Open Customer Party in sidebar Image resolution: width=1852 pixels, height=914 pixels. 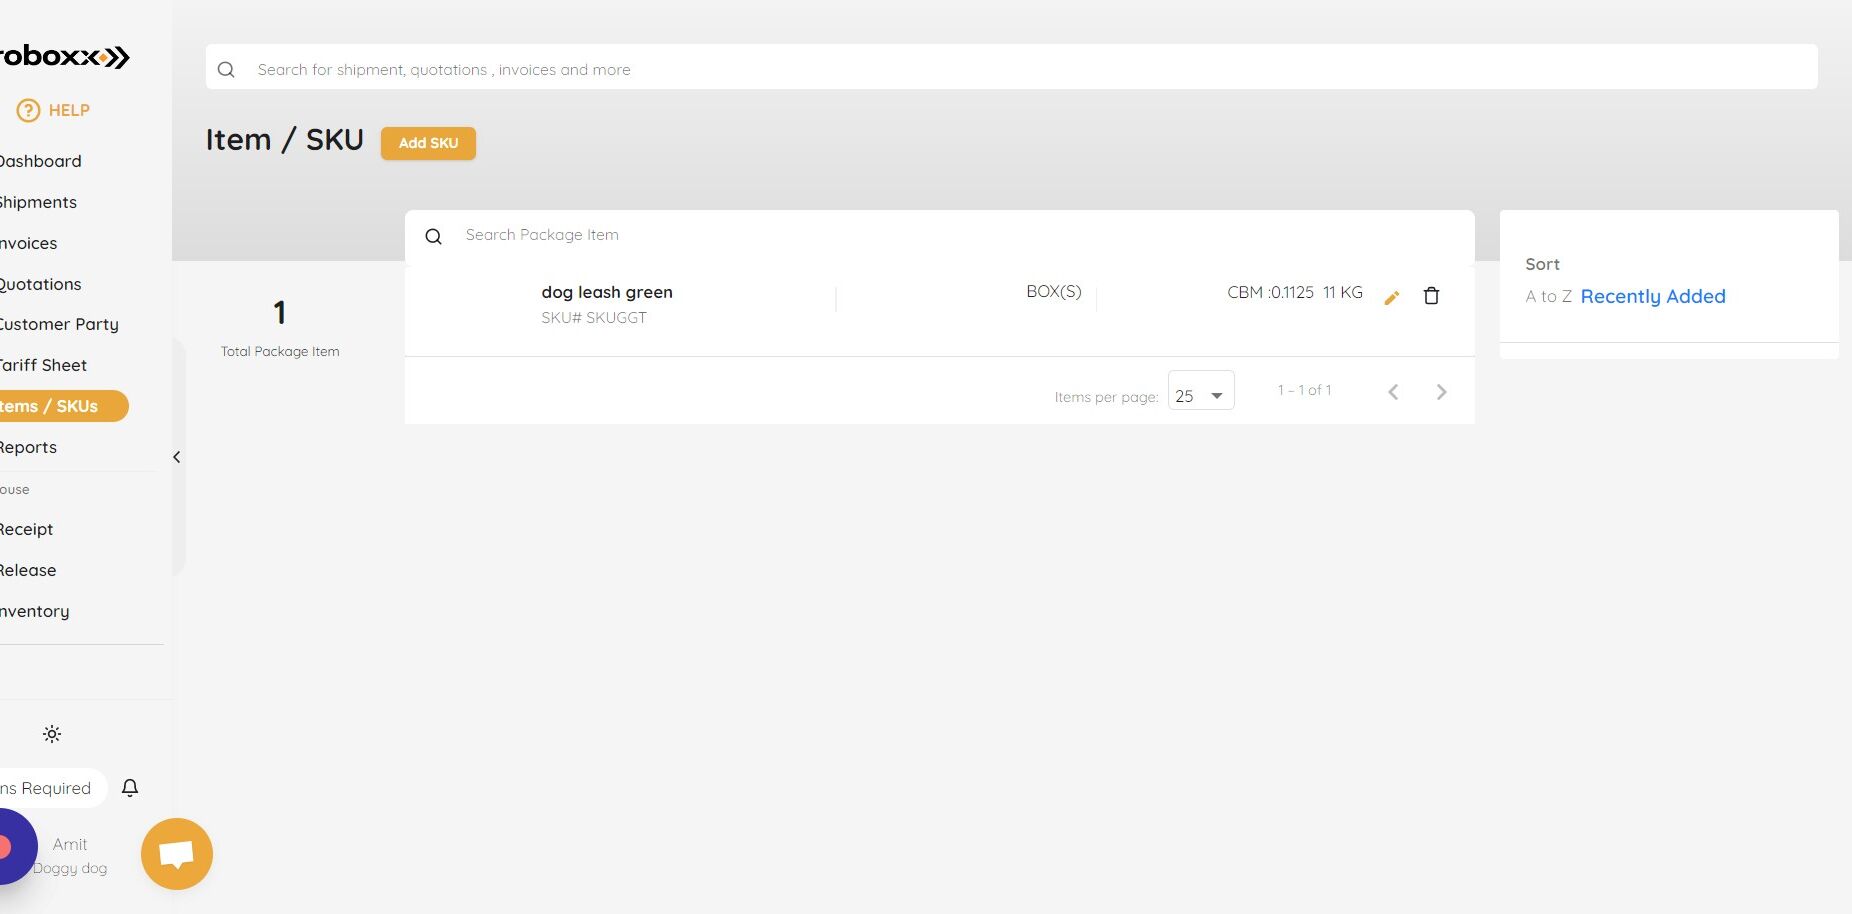coord(59,324)
